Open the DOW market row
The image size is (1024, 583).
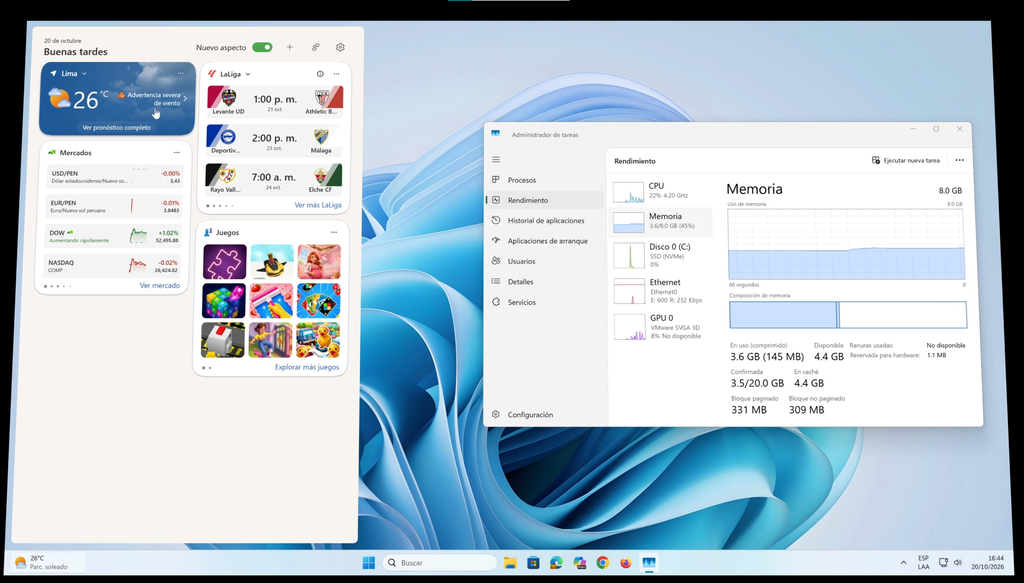click(x=114, y=236)
